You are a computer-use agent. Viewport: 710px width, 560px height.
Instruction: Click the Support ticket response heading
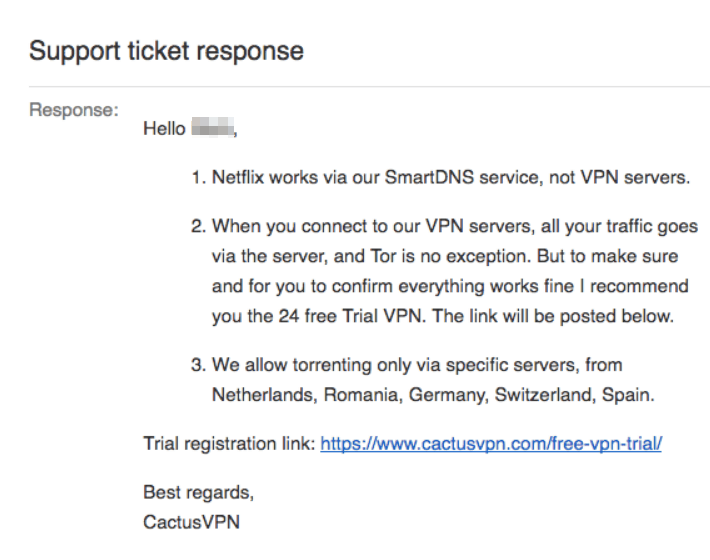point(166,51)
